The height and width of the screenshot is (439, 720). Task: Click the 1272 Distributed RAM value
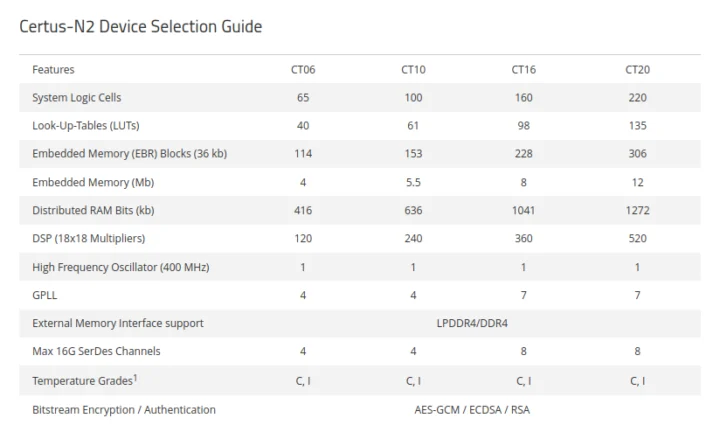(638, 211)
